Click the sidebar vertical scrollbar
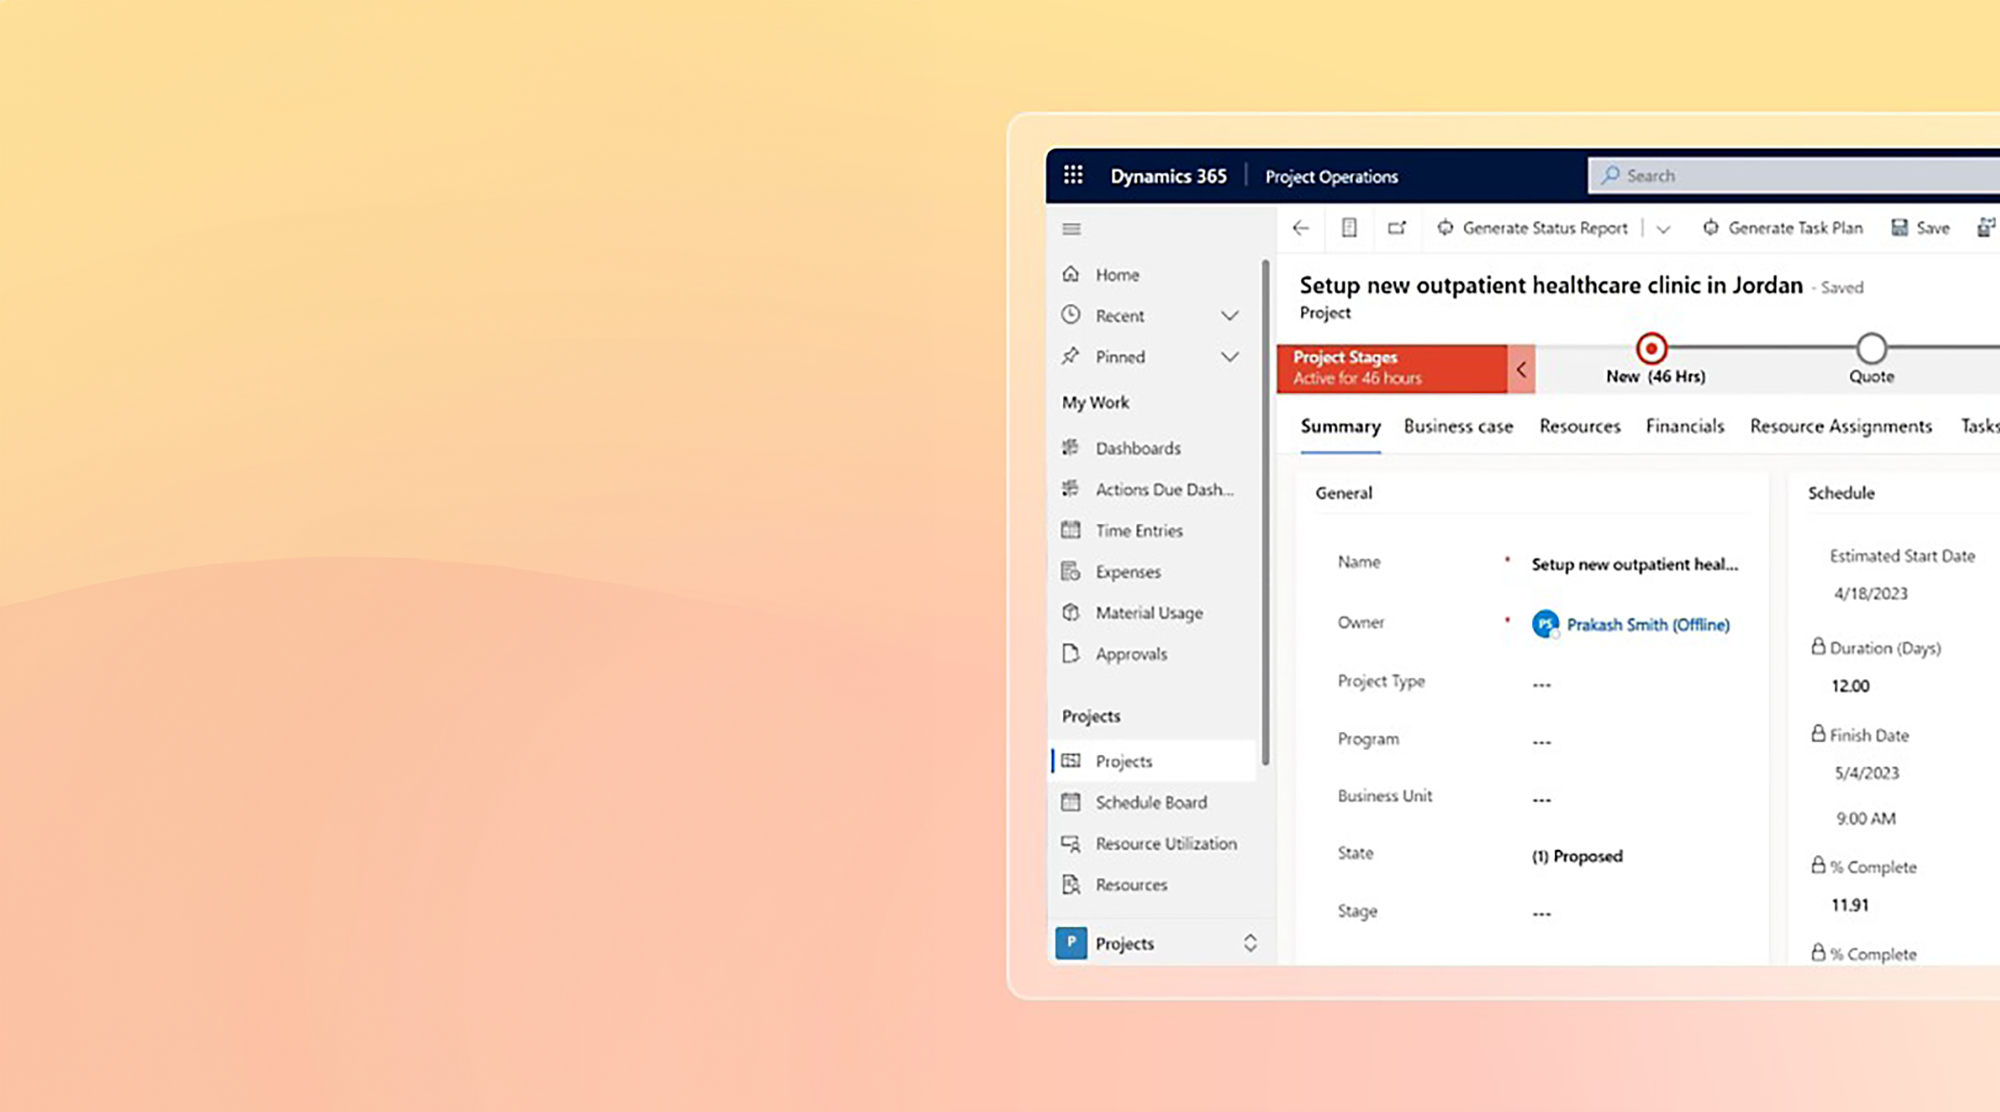The height and width of the screenshot is (1112, 2000). pyautogui.click(x=1265, y=512)
